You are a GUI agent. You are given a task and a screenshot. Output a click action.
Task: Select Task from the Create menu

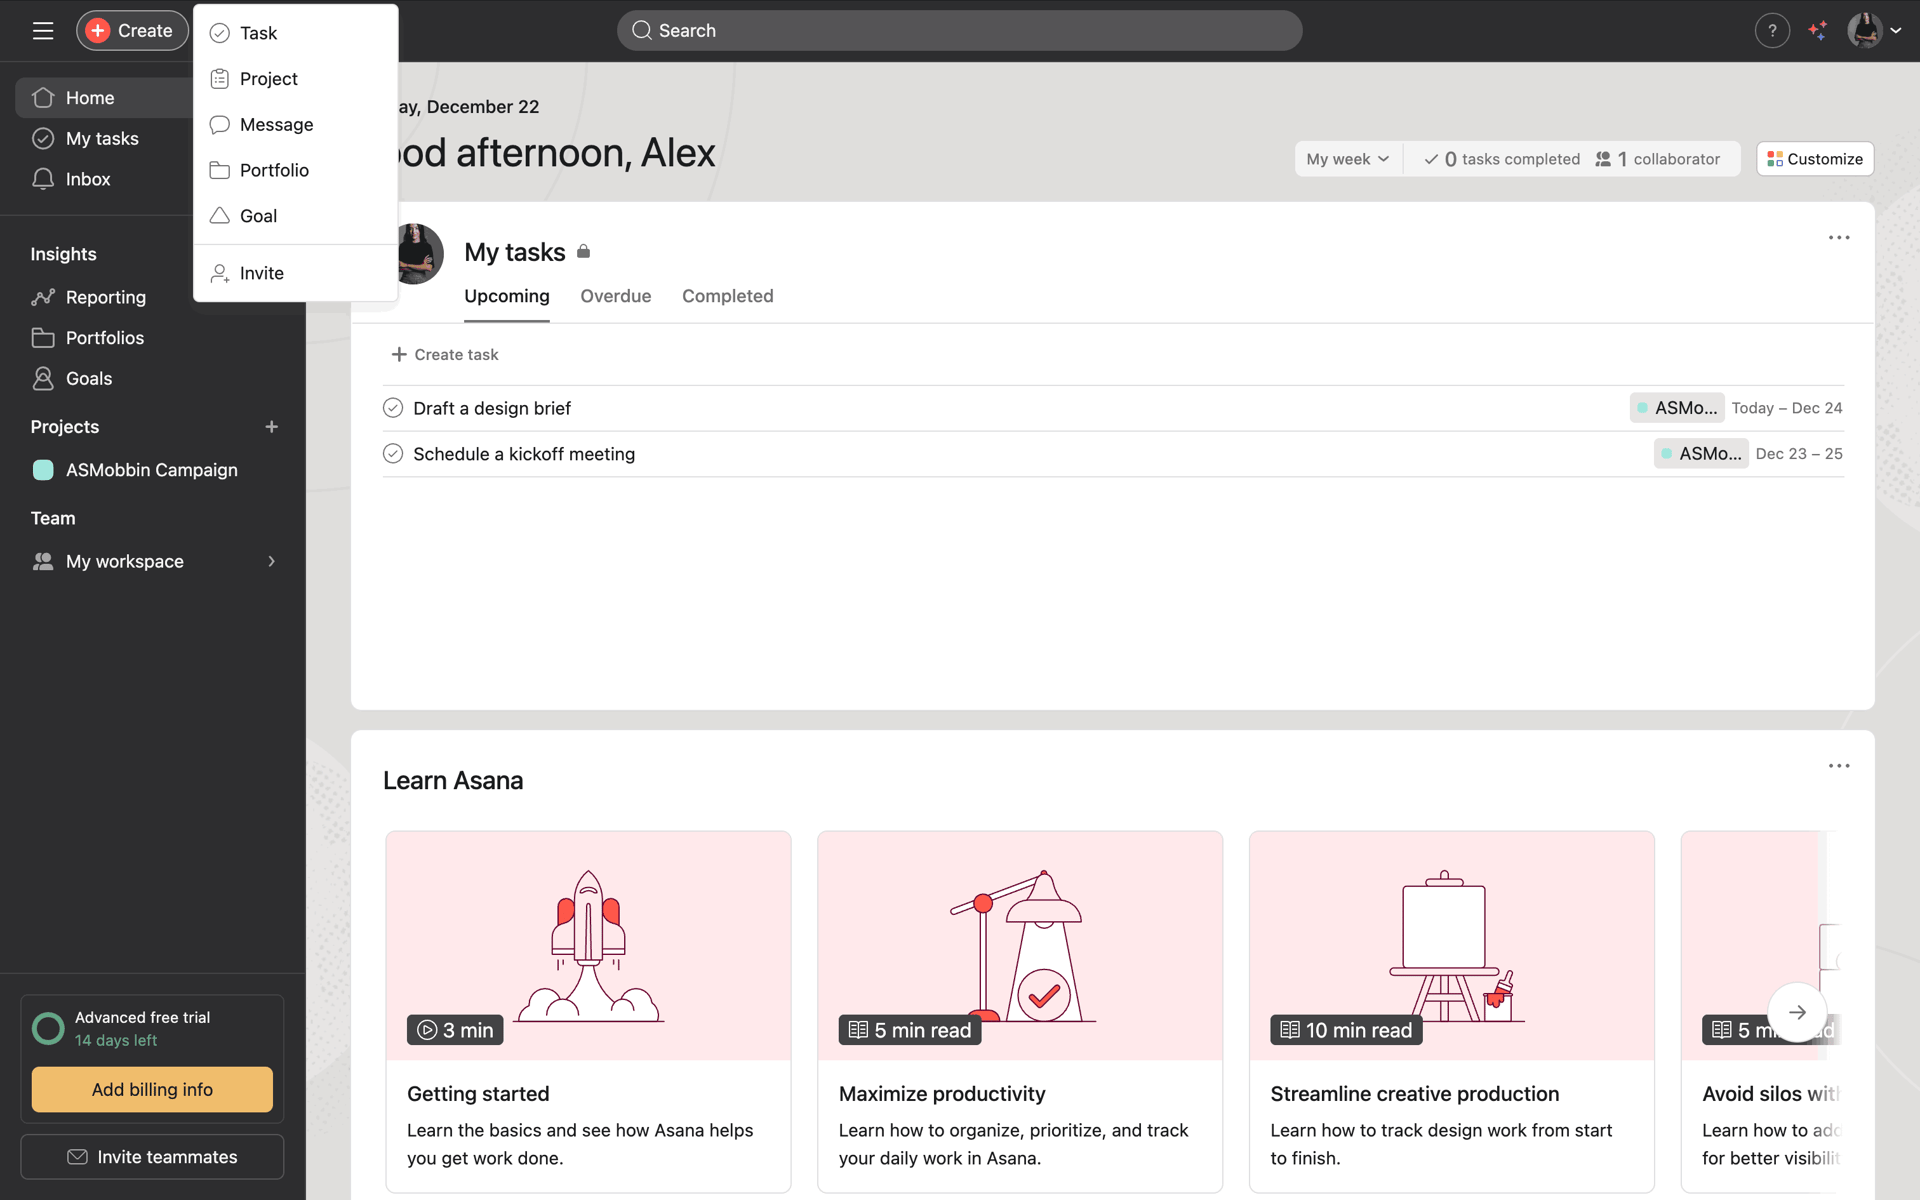click(x=296, y=33)
